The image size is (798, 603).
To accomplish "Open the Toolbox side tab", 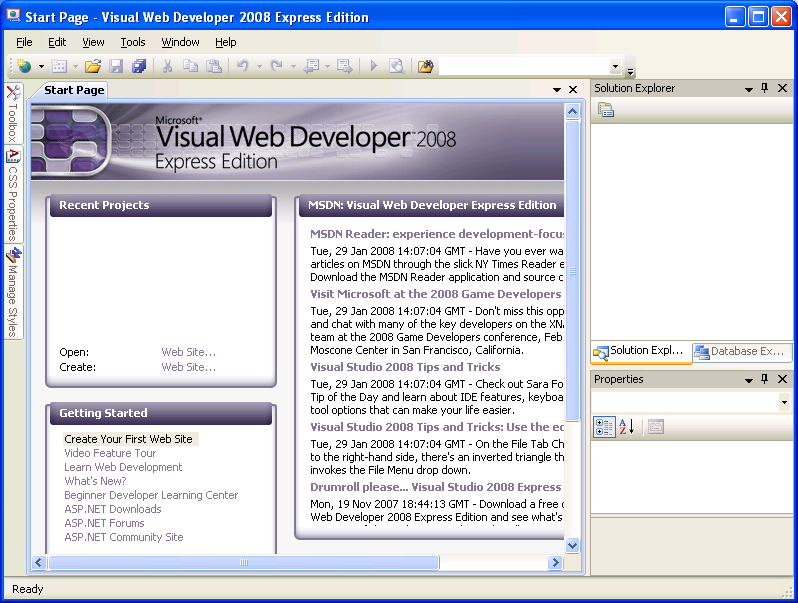I will click(x=13, y=114).
